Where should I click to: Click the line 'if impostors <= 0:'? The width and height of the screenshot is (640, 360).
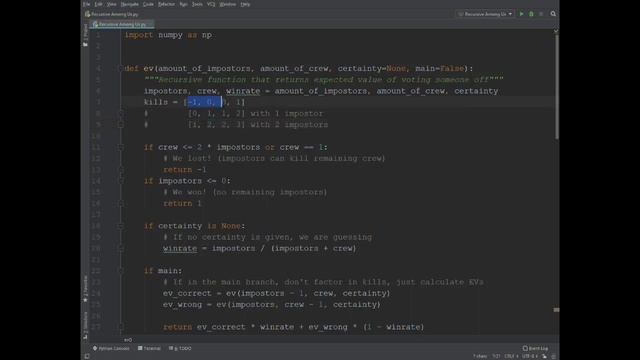click(x=187, y=181)
